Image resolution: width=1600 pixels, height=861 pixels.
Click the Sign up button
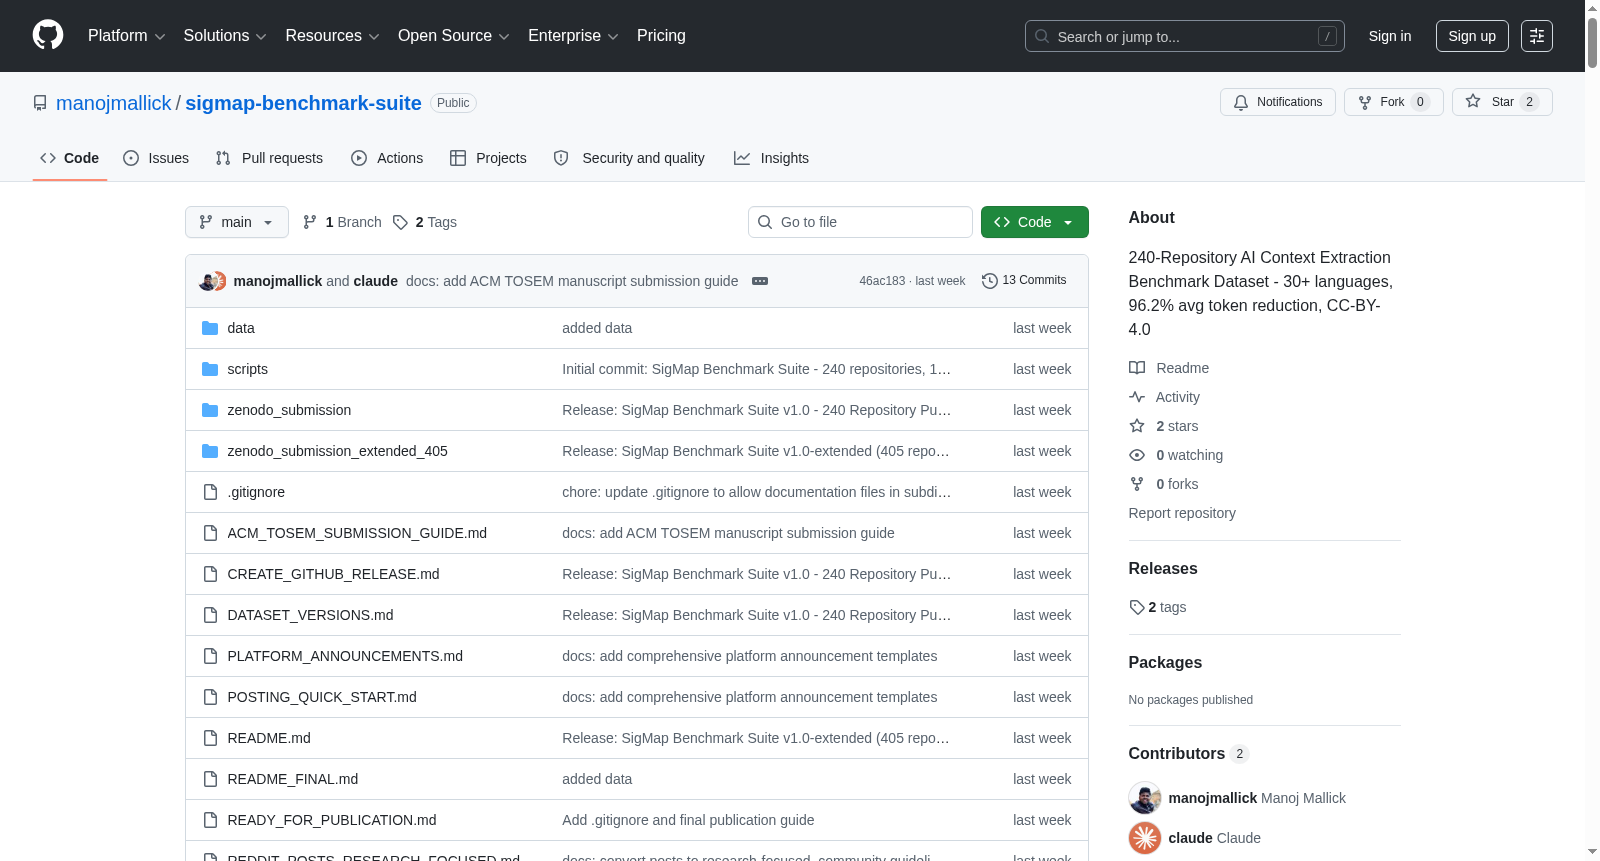point(1472,36)
